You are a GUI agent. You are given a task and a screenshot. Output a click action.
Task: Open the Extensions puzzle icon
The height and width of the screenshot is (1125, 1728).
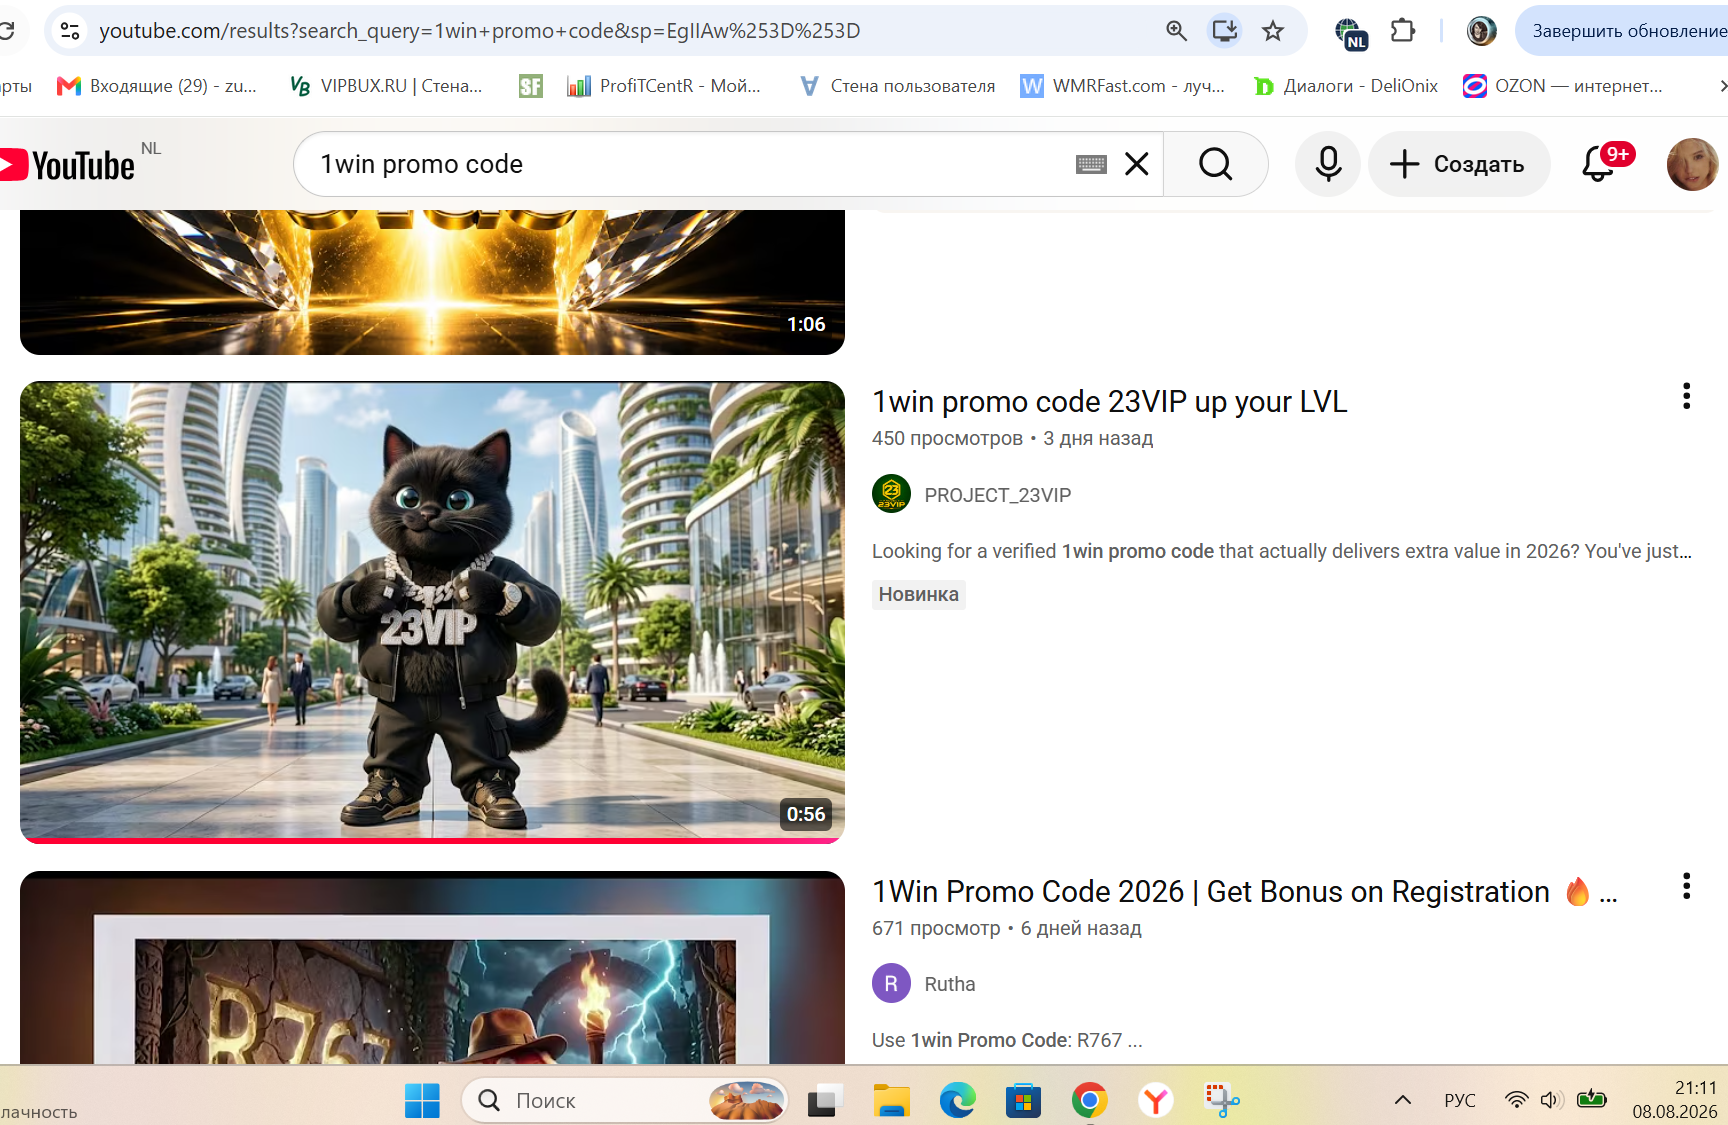point(1403,31)
